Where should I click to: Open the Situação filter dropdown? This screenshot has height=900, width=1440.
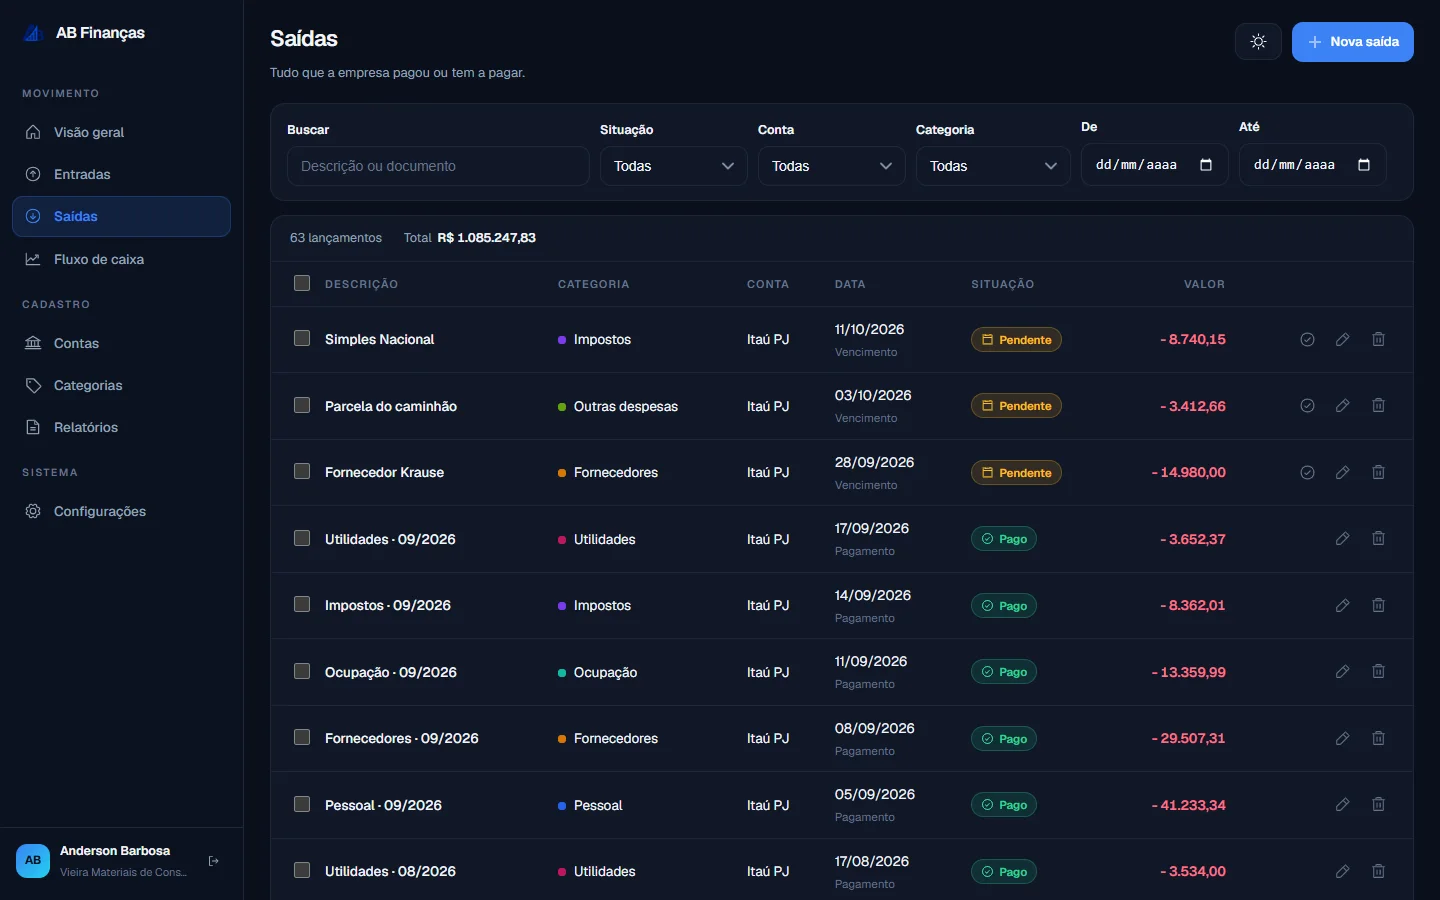(x=674, y=166)
